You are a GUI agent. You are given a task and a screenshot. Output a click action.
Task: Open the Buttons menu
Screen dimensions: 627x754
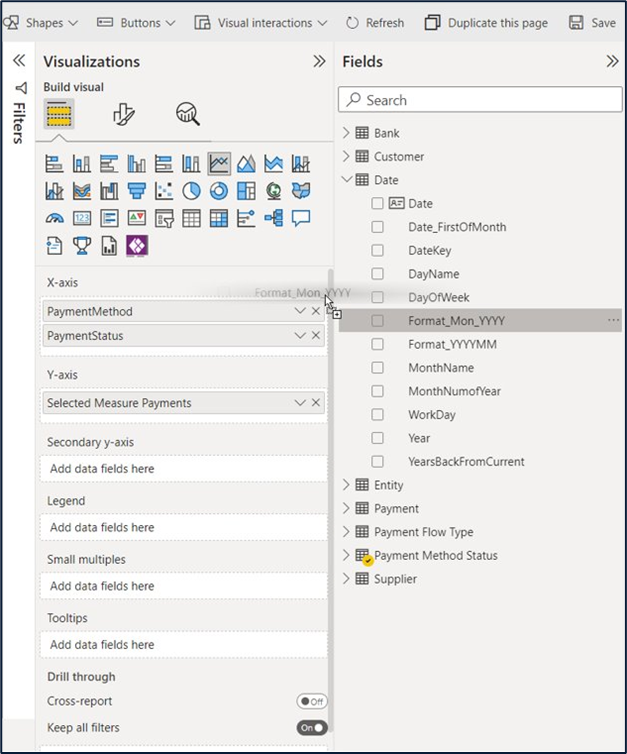136,23
